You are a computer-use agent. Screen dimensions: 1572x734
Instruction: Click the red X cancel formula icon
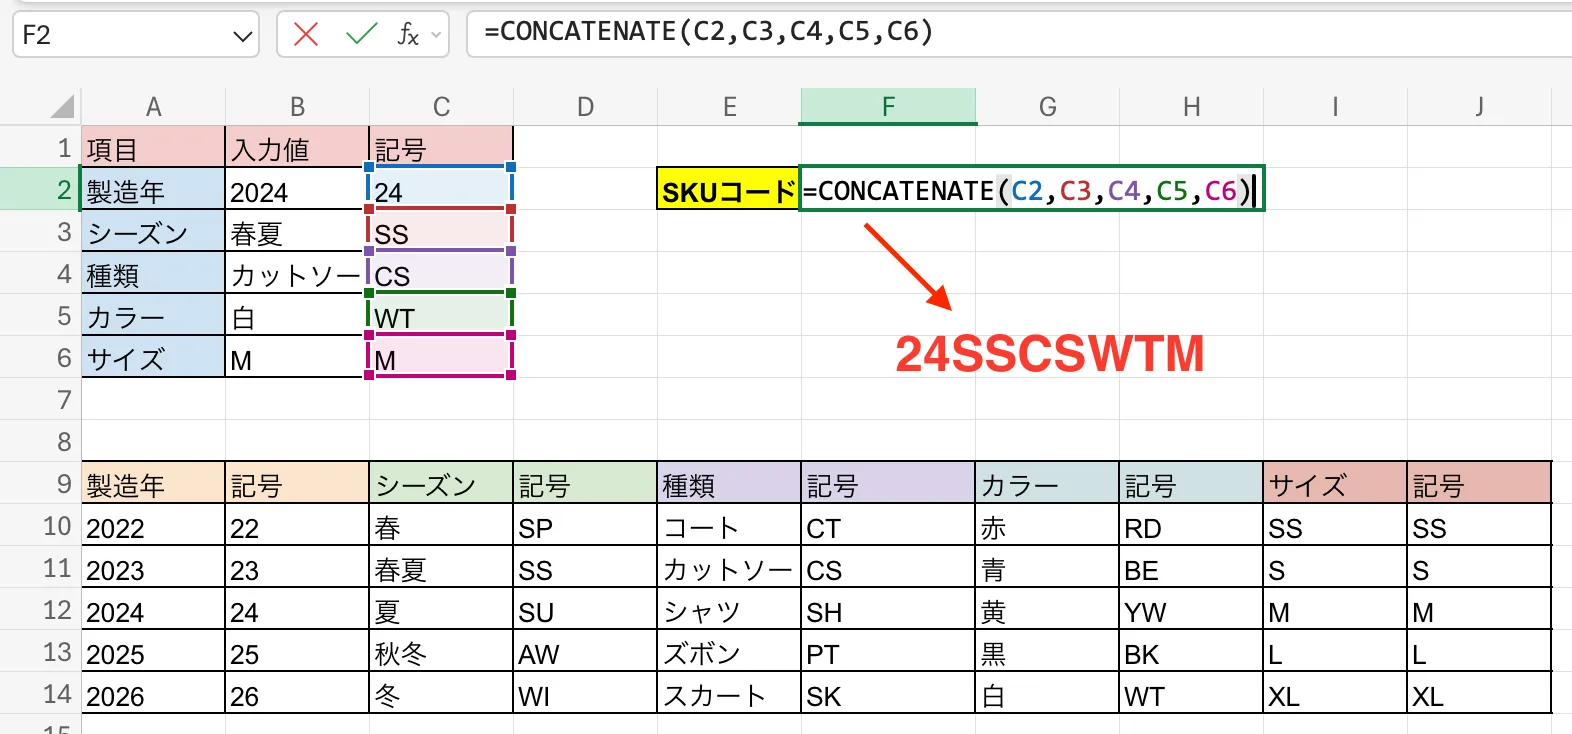[306, 35]
